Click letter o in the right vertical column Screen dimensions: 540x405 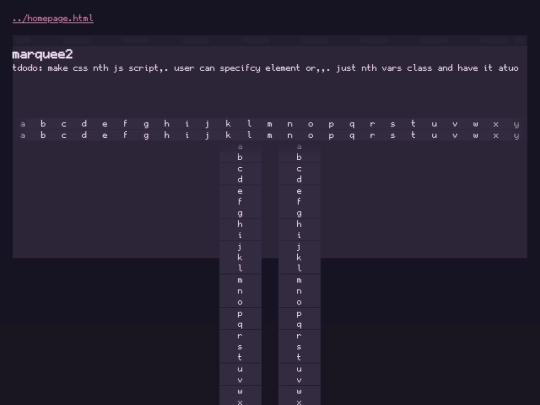coord(299,302)
